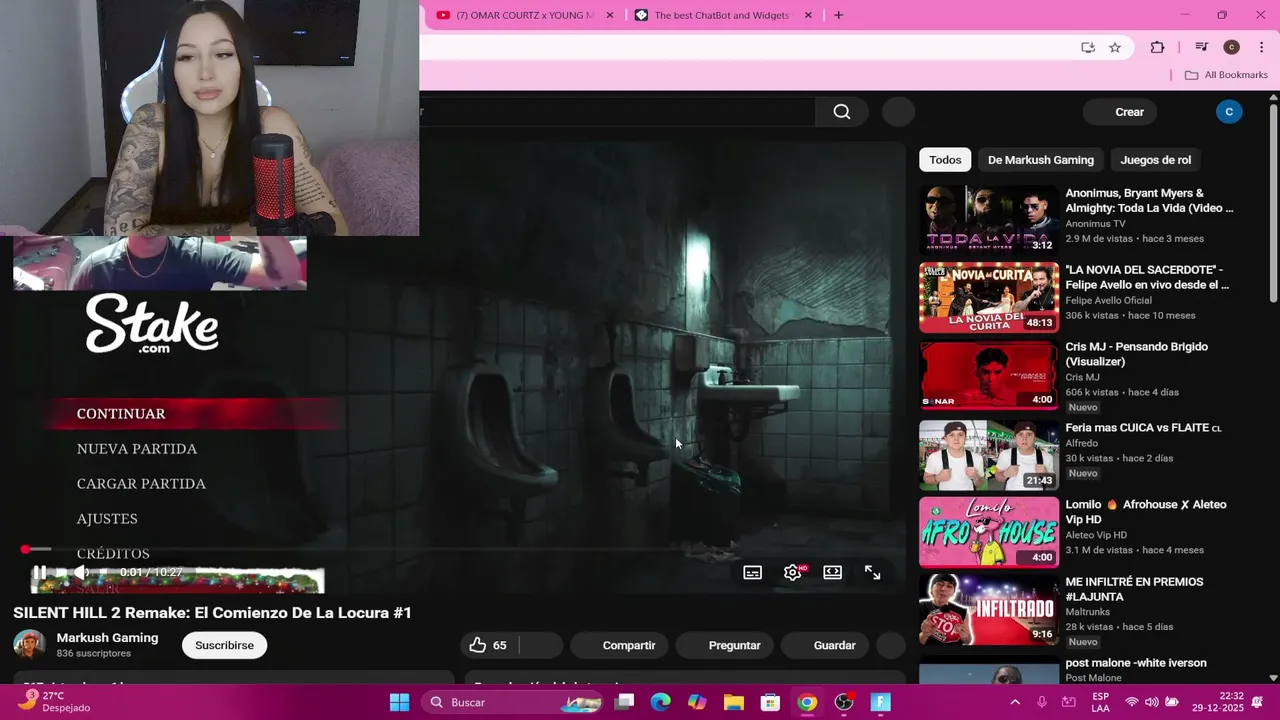Open Markush Gaming channel avatar
Screen dimensions: 1280x720
[29, 645]
